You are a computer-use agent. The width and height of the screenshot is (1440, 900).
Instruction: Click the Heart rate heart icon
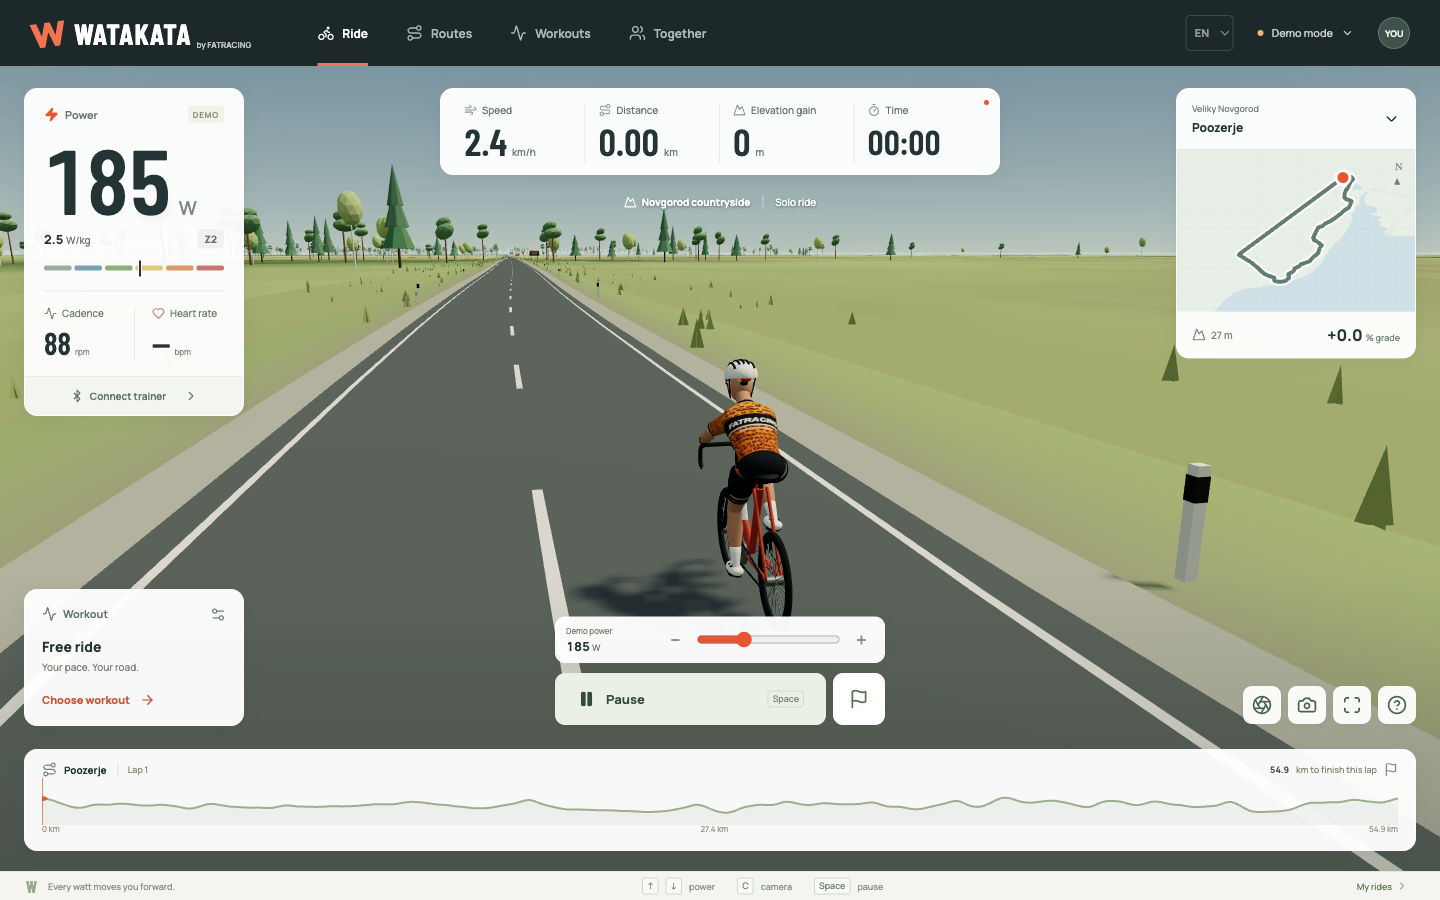coord(158,313)
